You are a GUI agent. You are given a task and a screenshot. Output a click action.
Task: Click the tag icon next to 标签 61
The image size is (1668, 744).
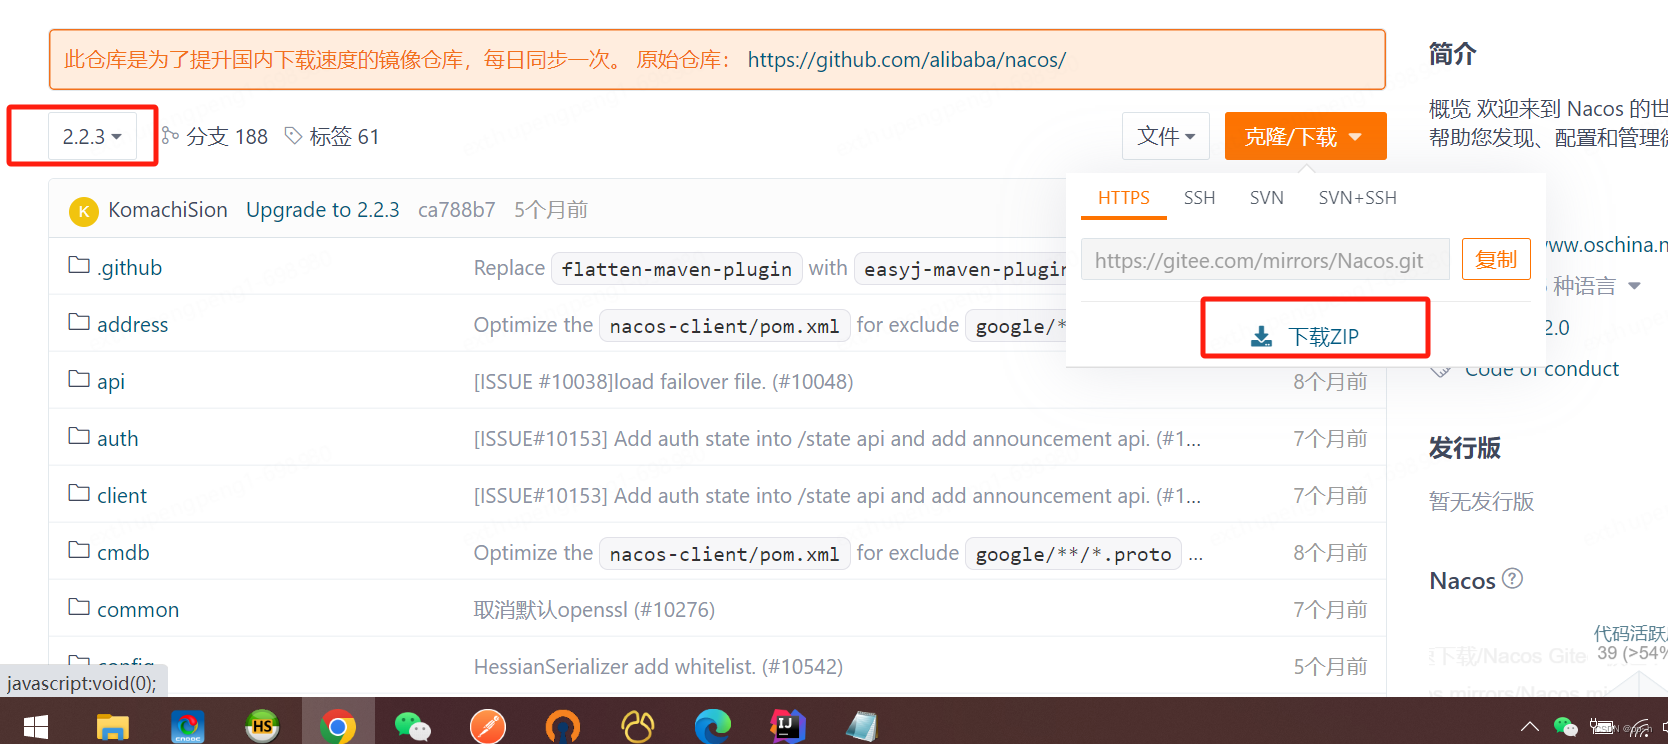pyautogui.click(x=294, y=136)
